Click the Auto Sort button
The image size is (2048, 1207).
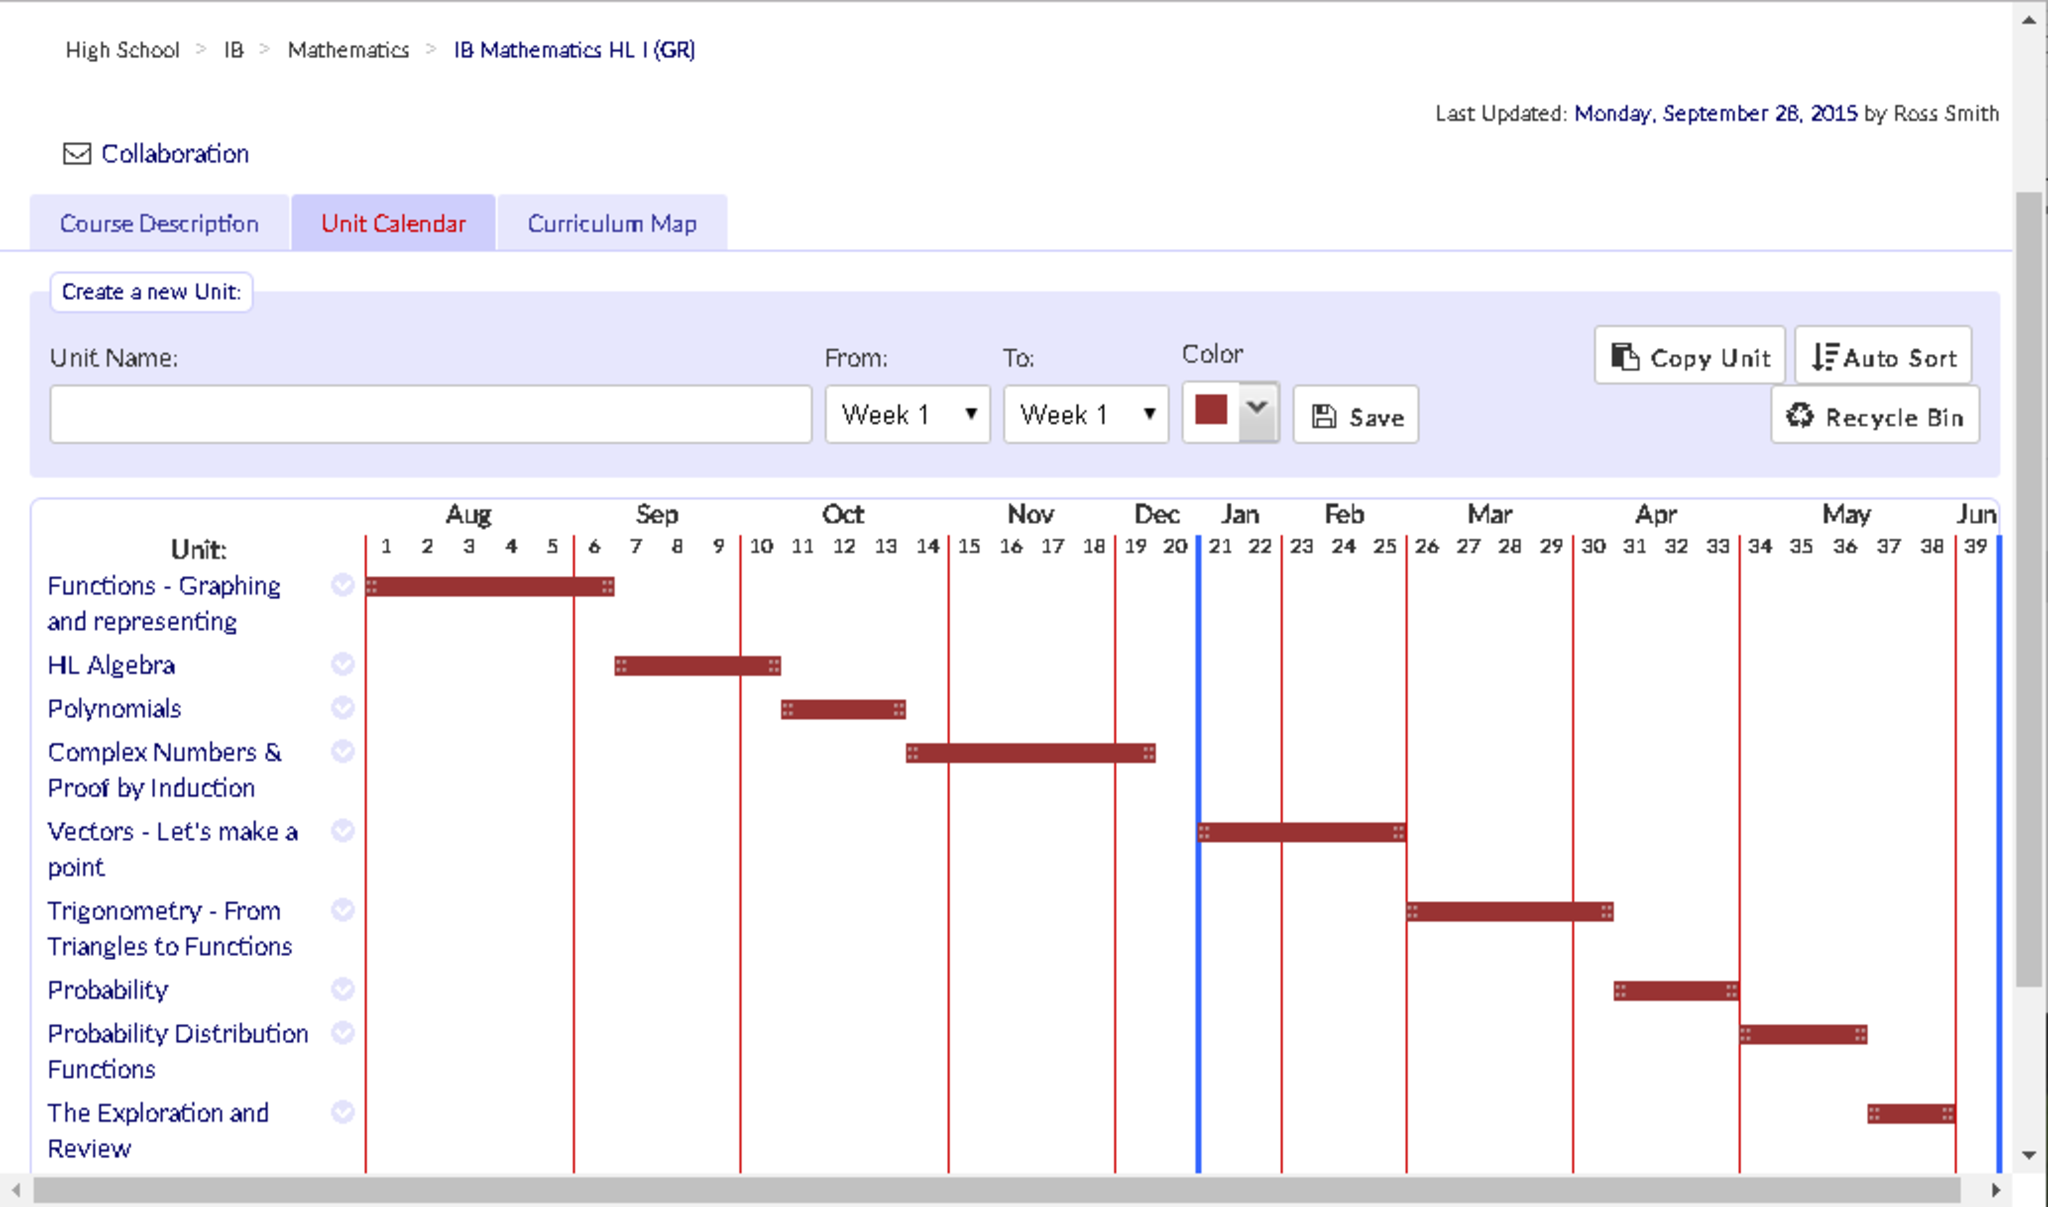1883,357
